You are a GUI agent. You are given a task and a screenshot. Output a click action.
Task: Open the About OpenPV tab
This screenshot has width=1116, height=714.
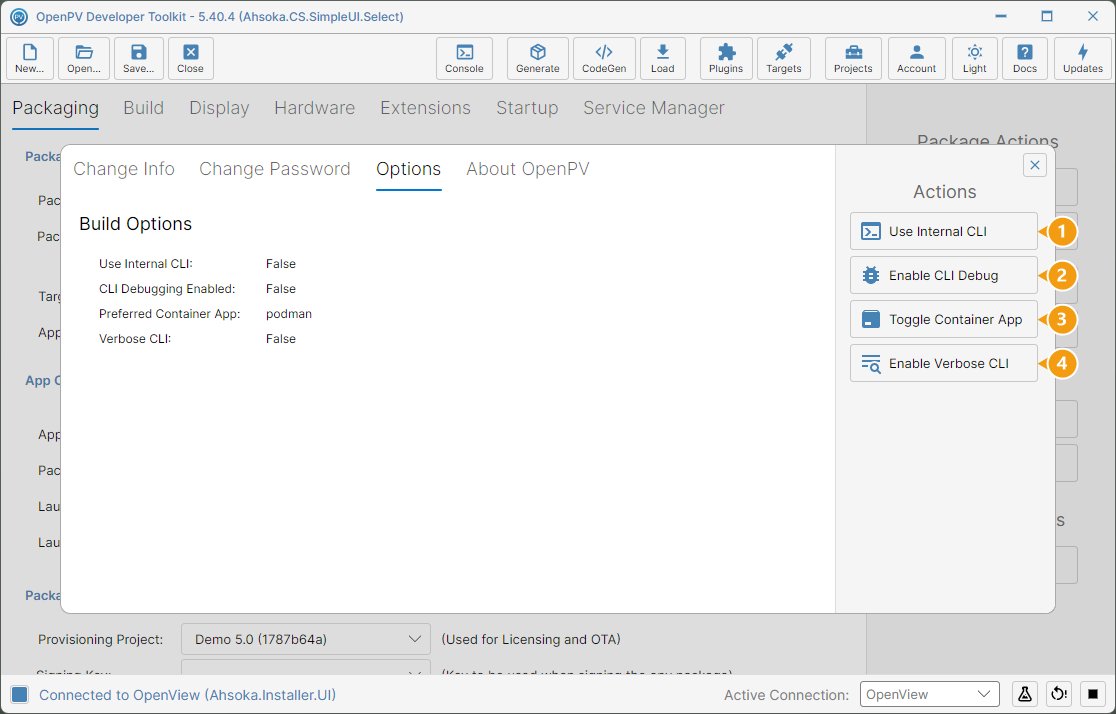point(527,169)
